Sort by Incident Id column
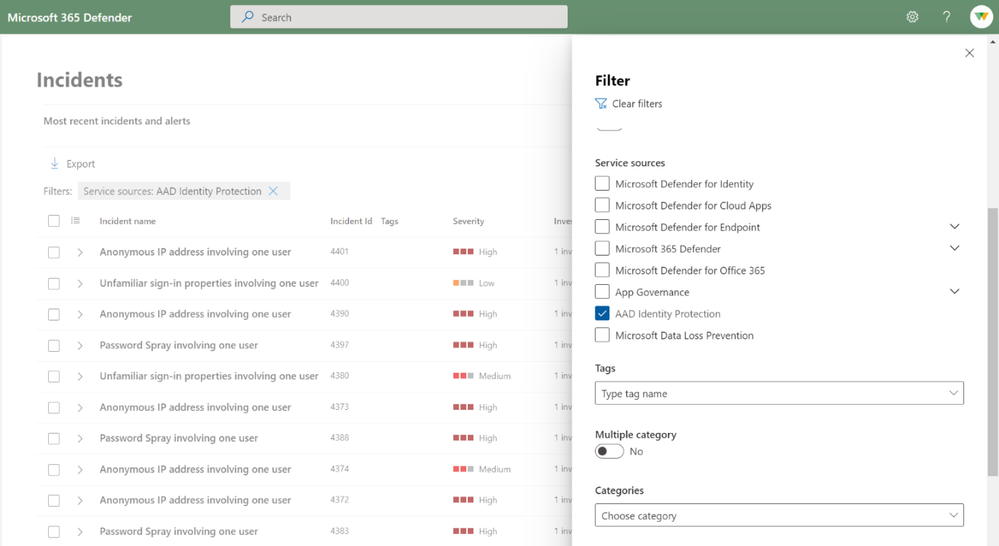 pos(351,221)
